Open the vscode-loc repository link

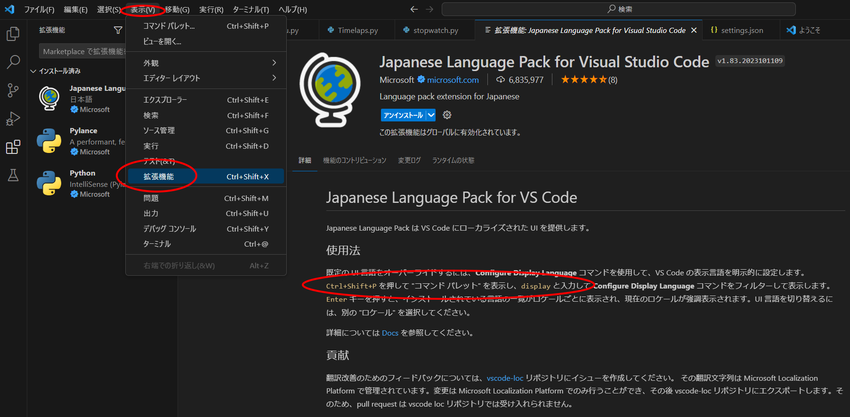pos(505,377)
